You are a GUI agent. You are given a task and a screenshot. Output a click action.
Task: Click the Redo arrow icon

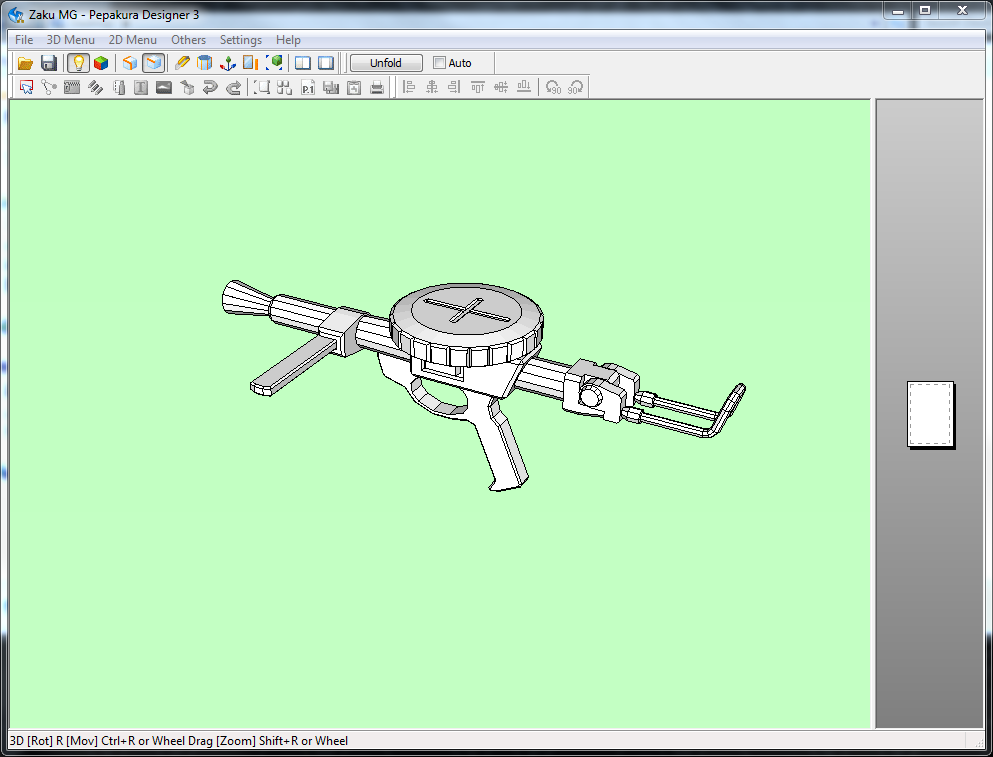click(x=234, y=87)
